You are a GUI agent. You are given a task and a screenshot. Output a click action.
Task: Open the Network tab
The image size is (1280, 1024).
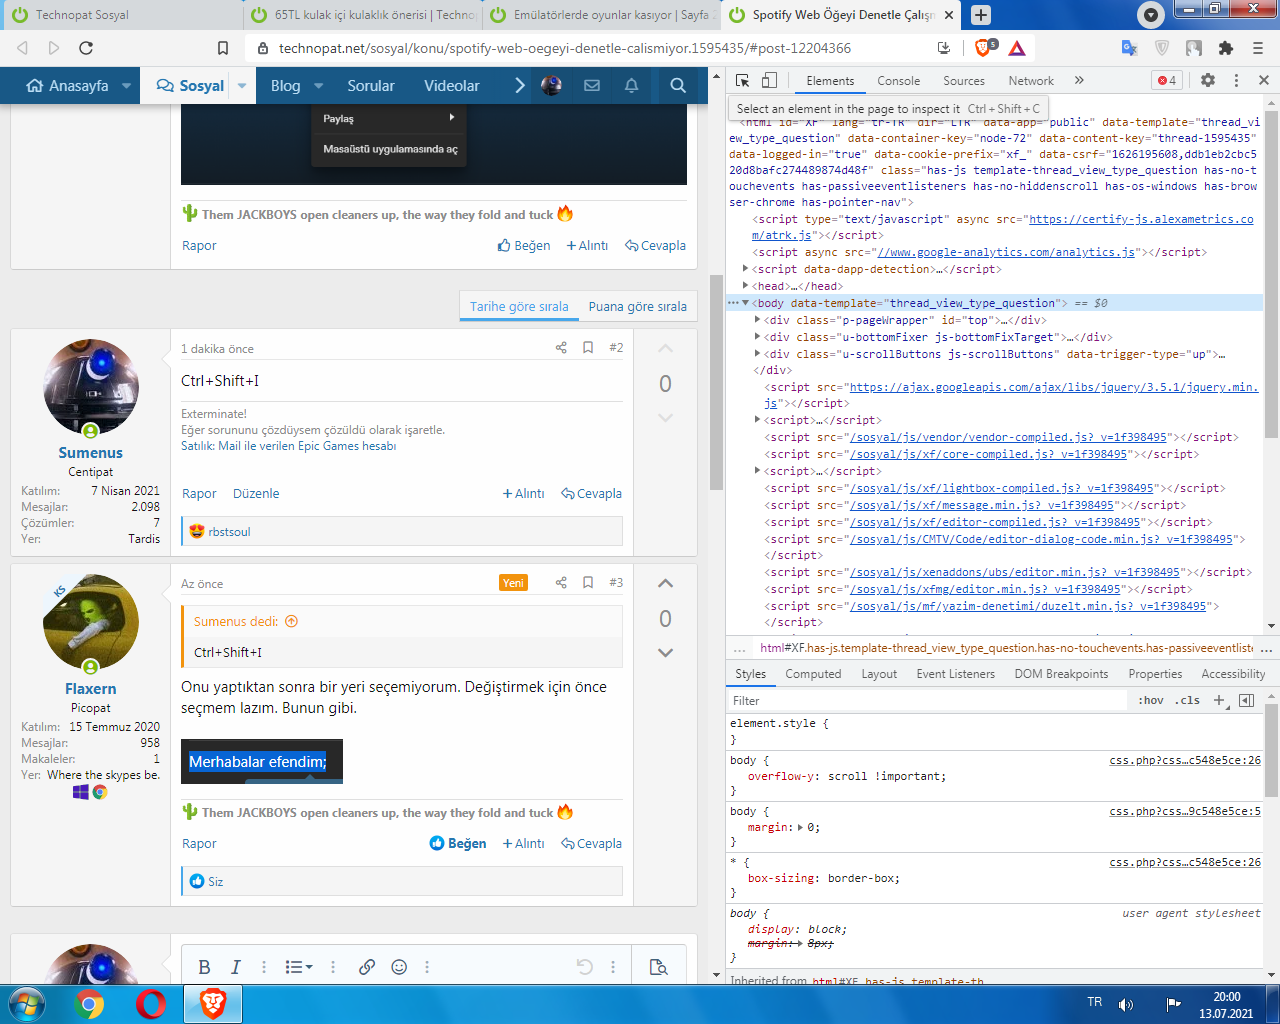(1031, 81)
